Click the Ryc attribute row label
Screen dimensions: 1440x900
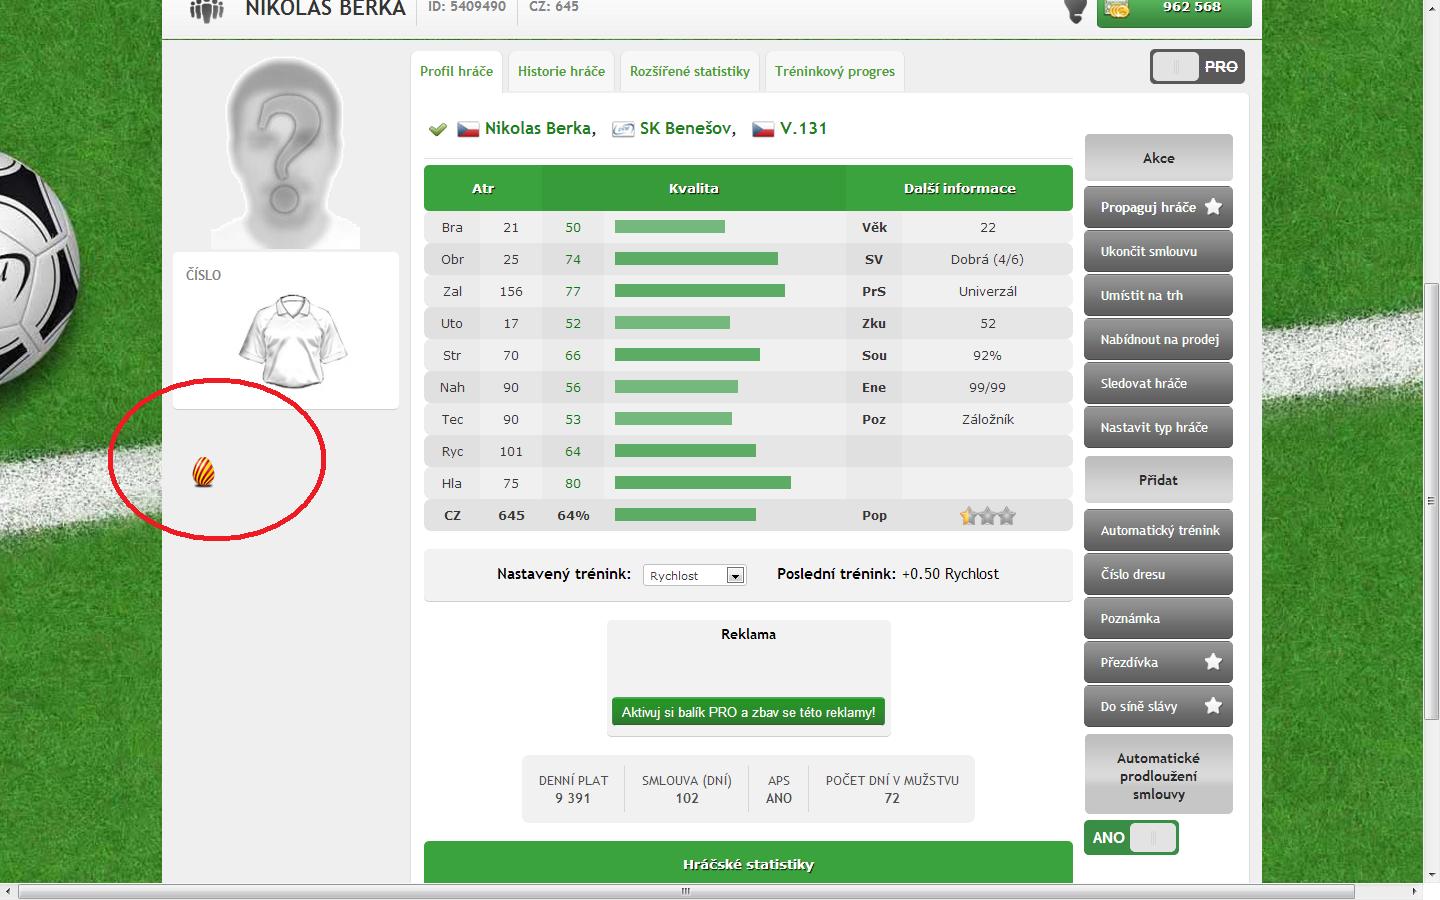(x=452, y=451)
